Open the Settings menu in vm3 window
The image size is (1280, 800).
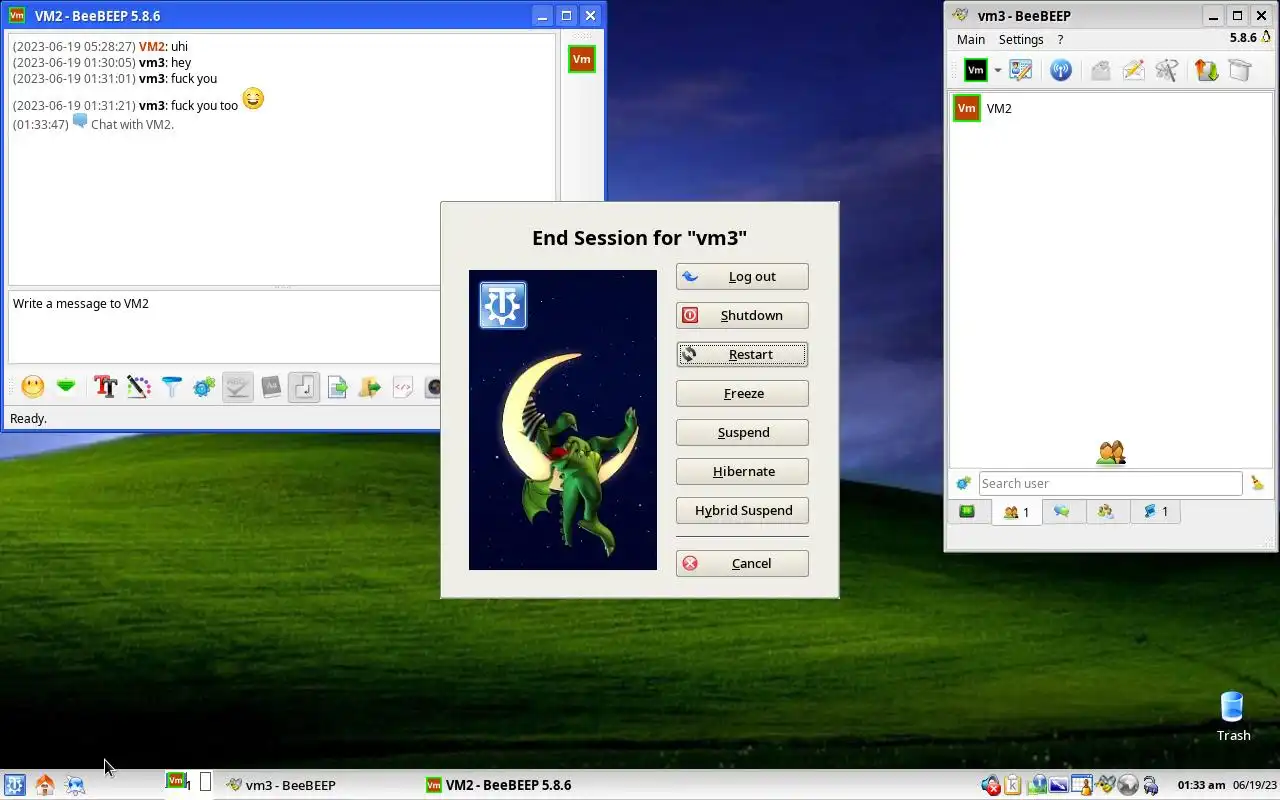point(1021,39)
